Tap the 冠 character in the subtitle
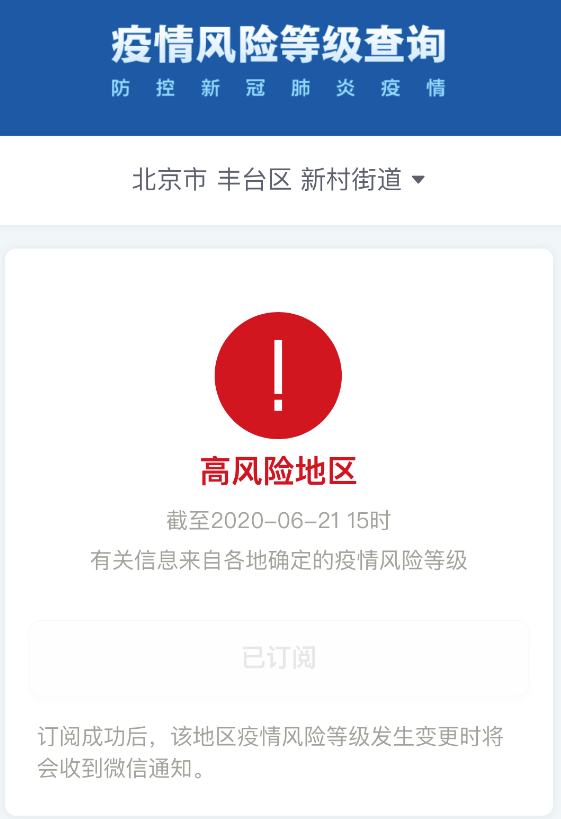Image resolution: width=561 pixels, height=819 pixels. point(255,88)
